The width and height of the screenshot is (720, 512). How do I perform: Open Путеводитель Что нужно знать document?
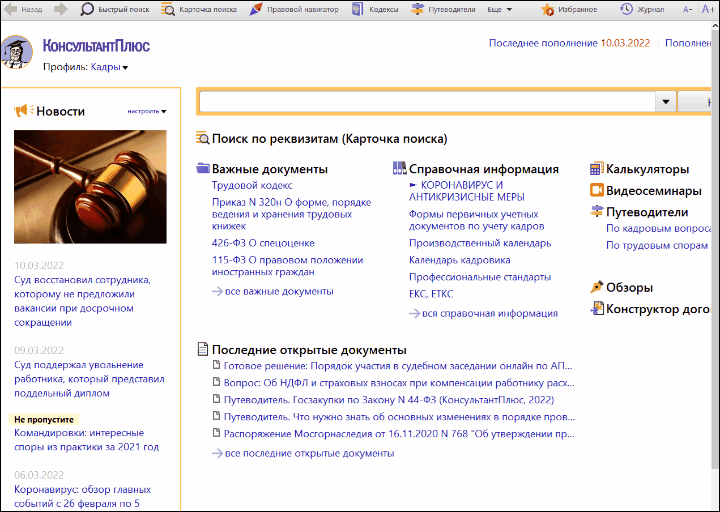click(399, 416)
